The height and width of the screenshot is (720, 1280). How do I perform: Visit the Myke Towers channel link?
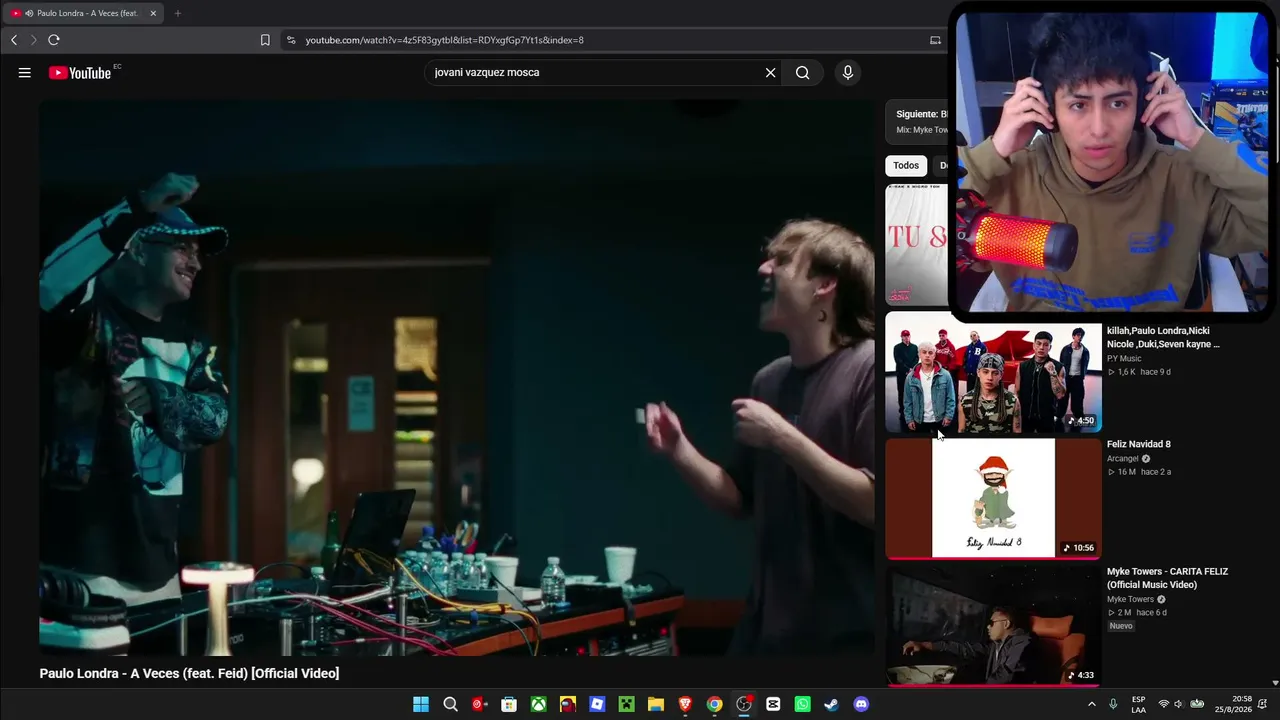[1130, 599]
